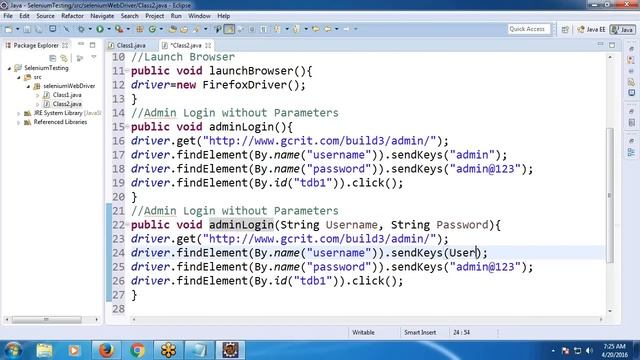Click the Package Explorer horizontal scrollbar
Image resolution: width=640 pixels, height=360 pixels.
tap(52, 320)
